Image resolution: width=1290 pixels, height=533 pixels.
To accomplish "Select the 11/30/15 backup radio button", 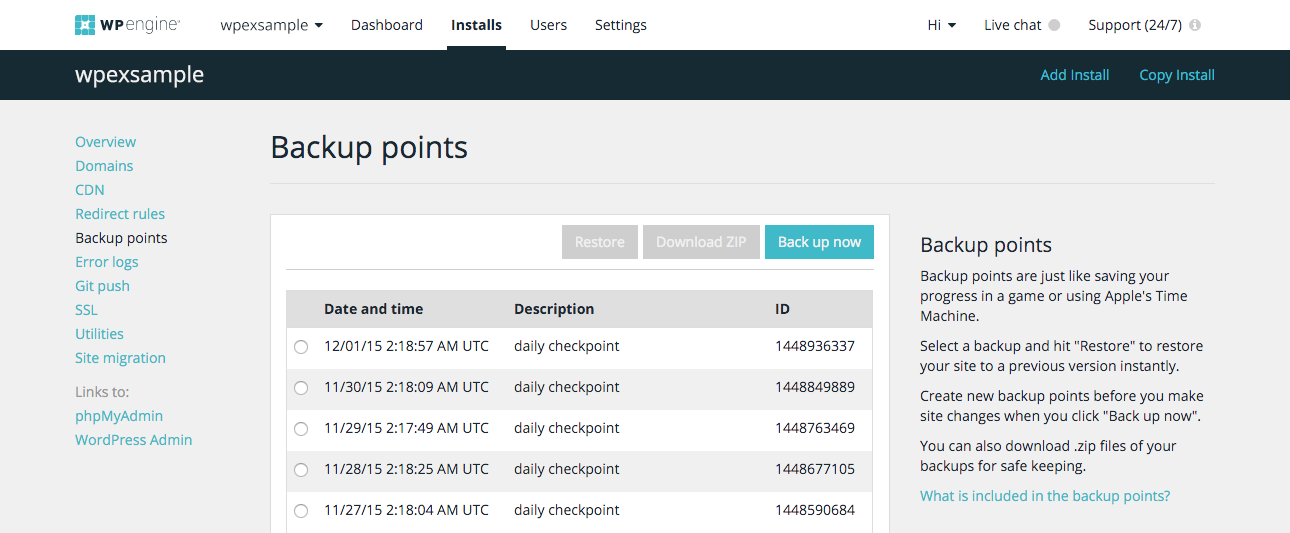I will pyautogui.click(x=301, y=388).
